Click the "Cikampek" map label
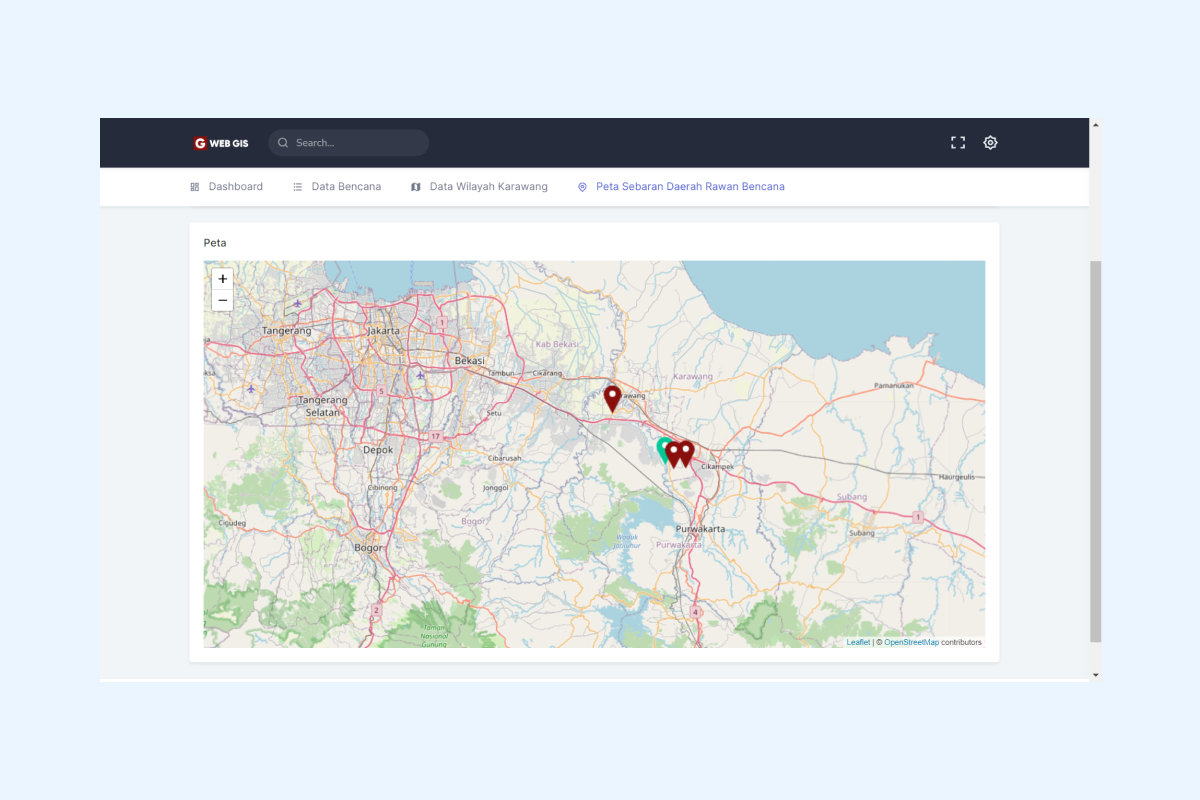Screen dimensions: 1200x800 pyautogui.click(x=719, y=467)
